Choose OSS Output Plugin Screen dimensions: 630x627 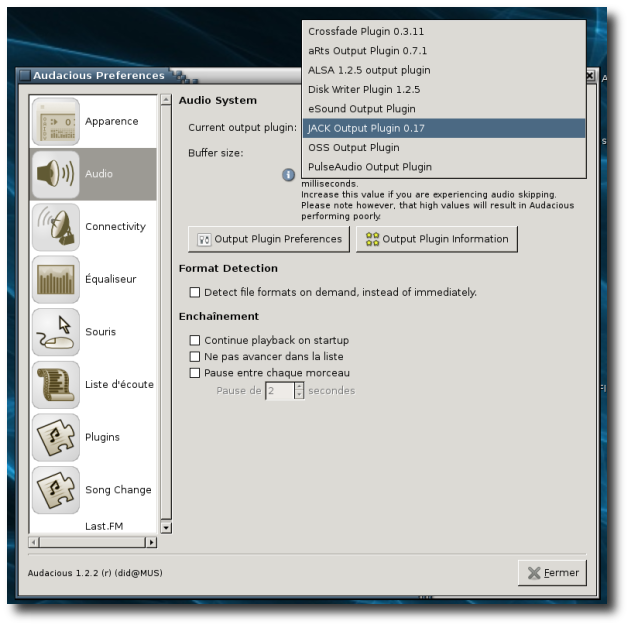tap(444, 147)
